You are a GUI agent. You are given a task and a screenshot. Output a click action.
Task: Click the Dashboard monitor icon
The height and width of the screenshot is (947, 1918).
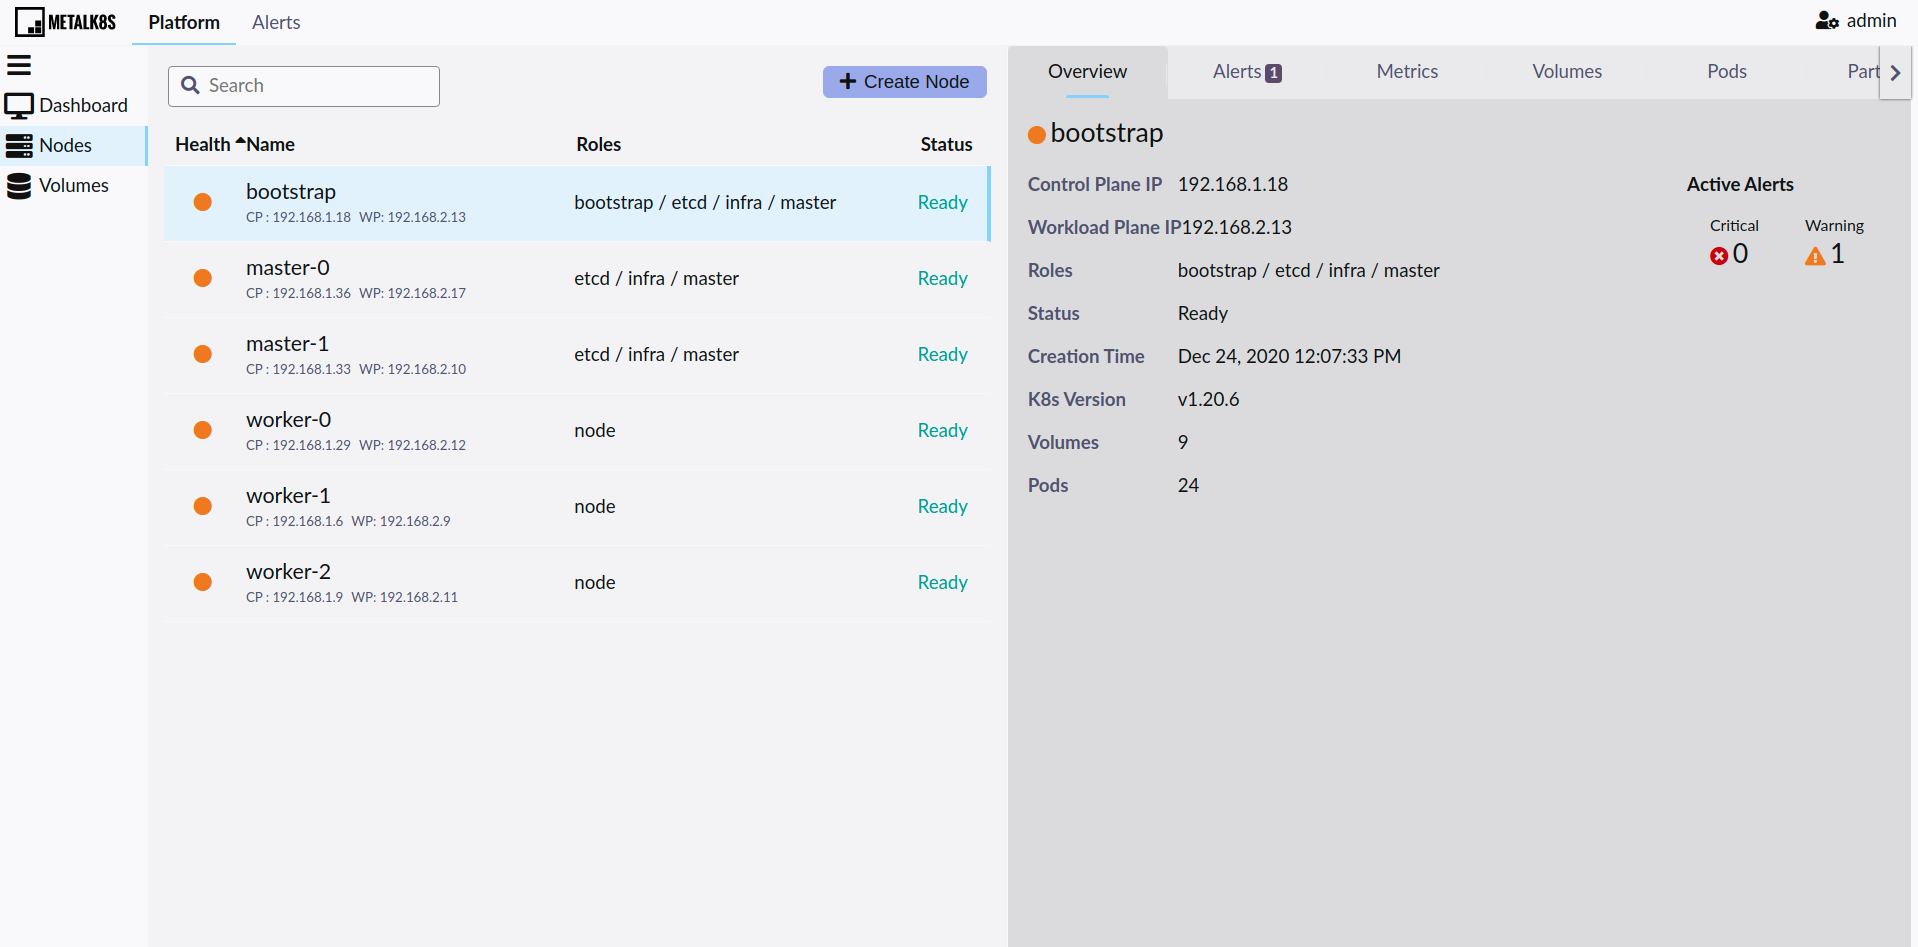click(19, 105)
